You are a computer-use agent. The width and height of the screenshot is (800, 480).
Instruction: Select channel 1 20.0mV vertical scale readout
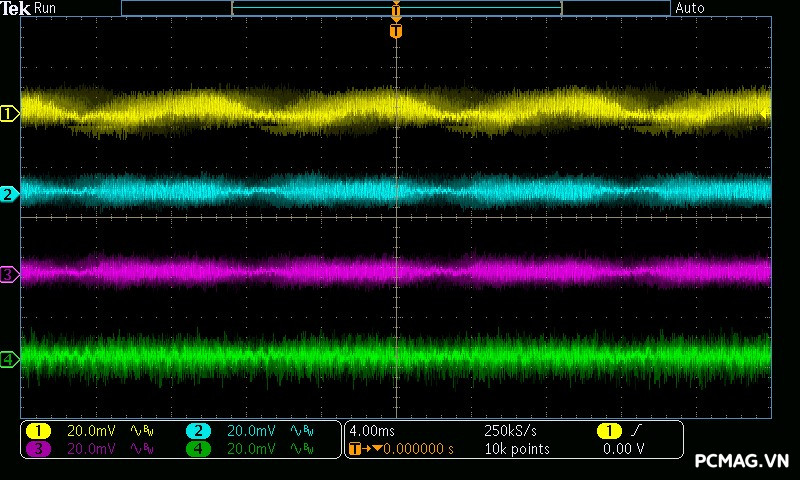click(91, 430)
